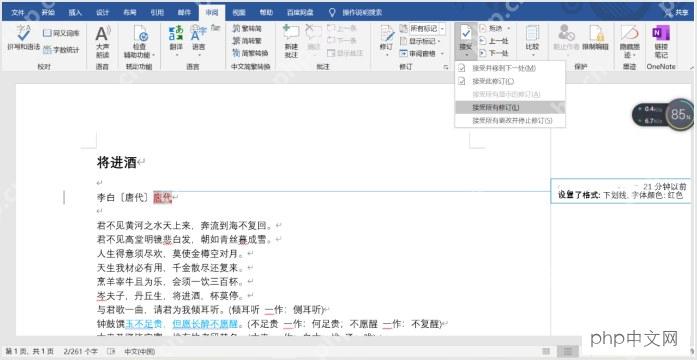The width and height of the screenshot is (697, 360).
Task: Click the 翻译 translate icon
Action: tap(176, 33)
